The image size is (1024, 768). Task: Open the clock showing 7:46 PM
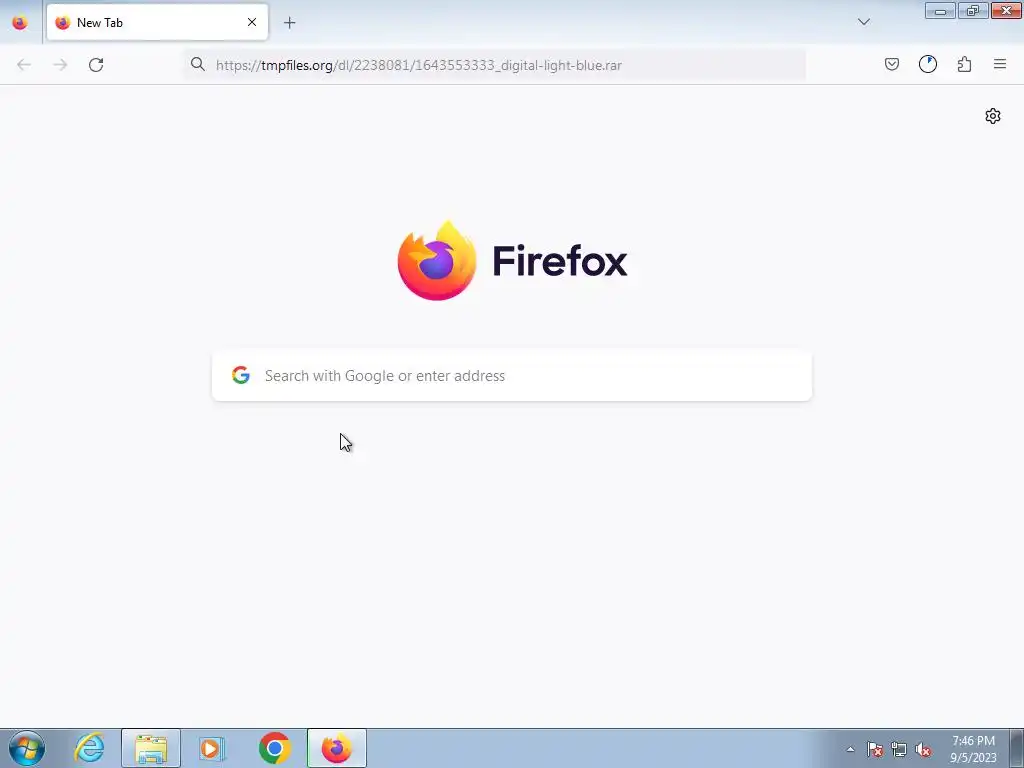pos(973,749)
